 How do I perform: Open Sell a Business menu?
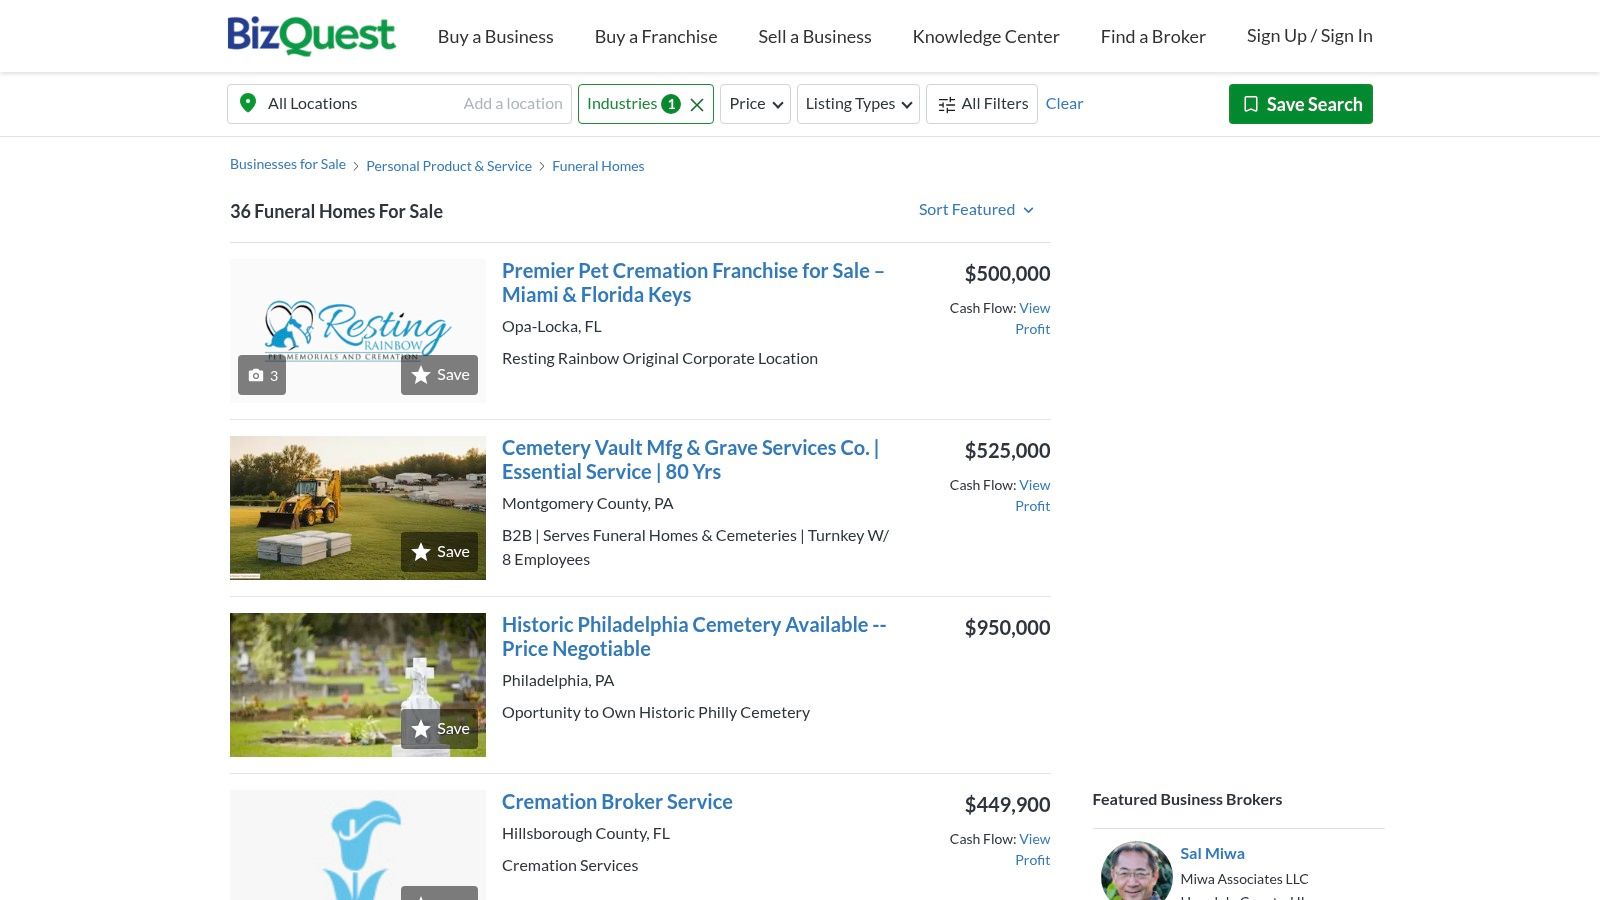815,36
